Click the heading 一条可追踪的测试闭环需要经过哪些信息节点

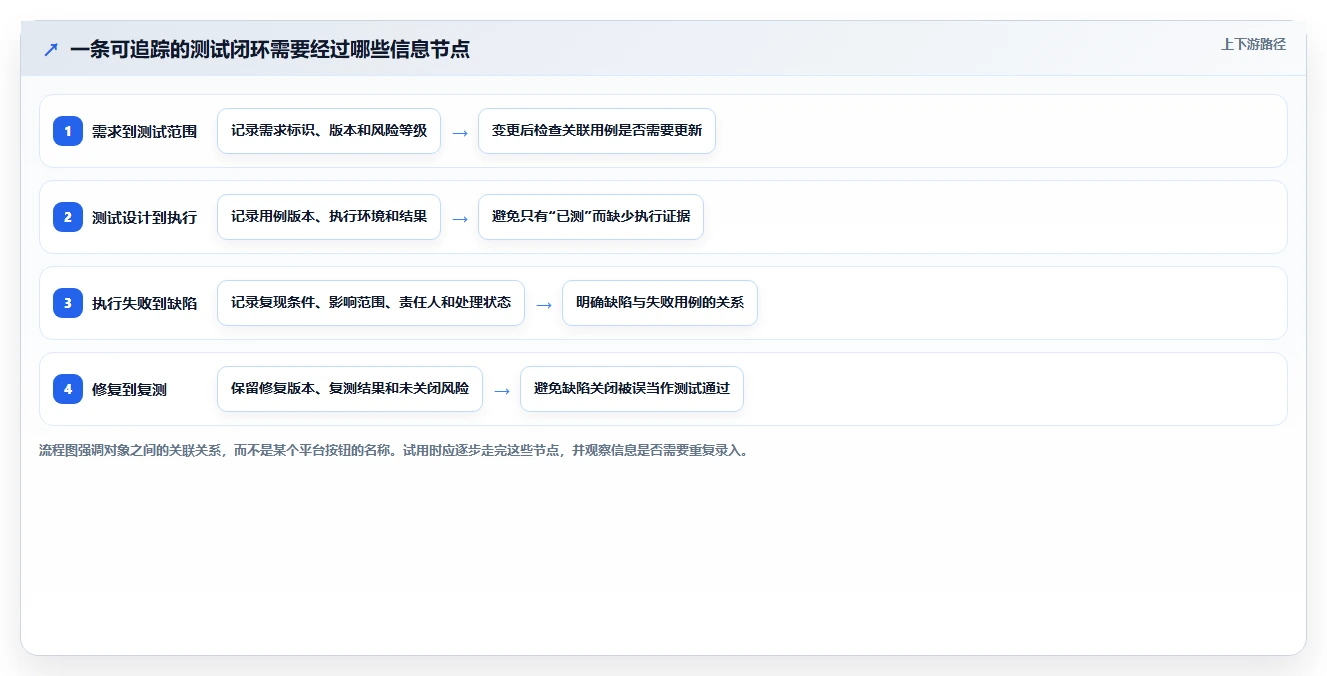coord(270,49)
